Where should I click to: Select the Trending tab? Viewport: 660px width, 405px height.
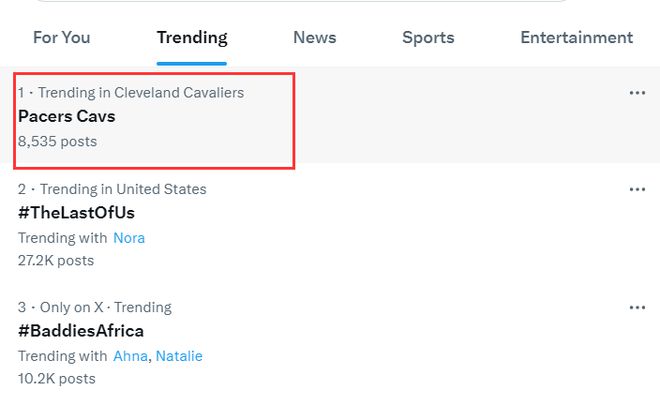[192, 38]
